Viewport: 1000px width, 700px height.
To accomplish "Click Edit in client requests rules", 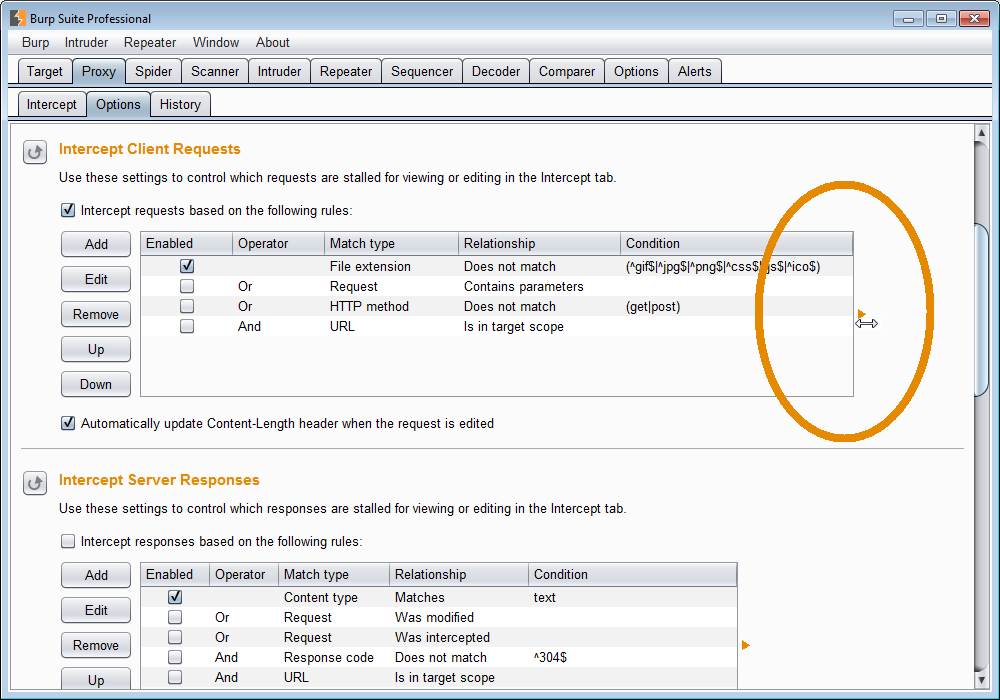I will [96, 279].
